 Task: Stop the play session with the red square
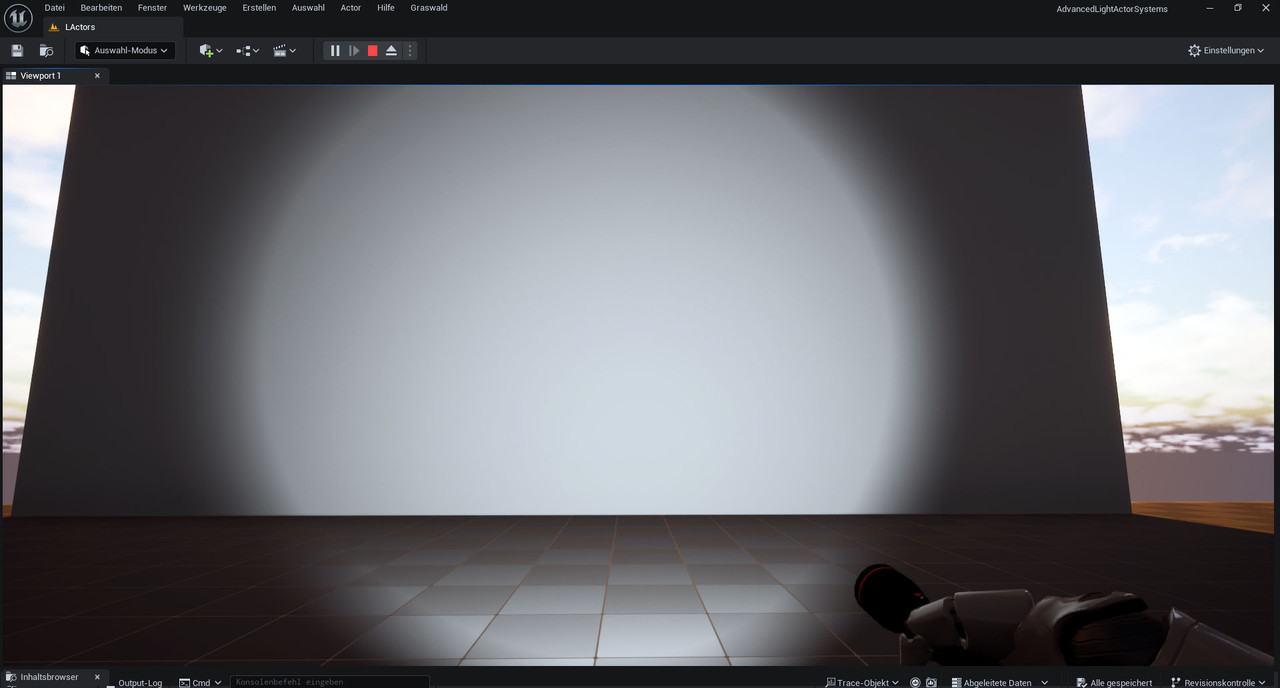[372, 50]
